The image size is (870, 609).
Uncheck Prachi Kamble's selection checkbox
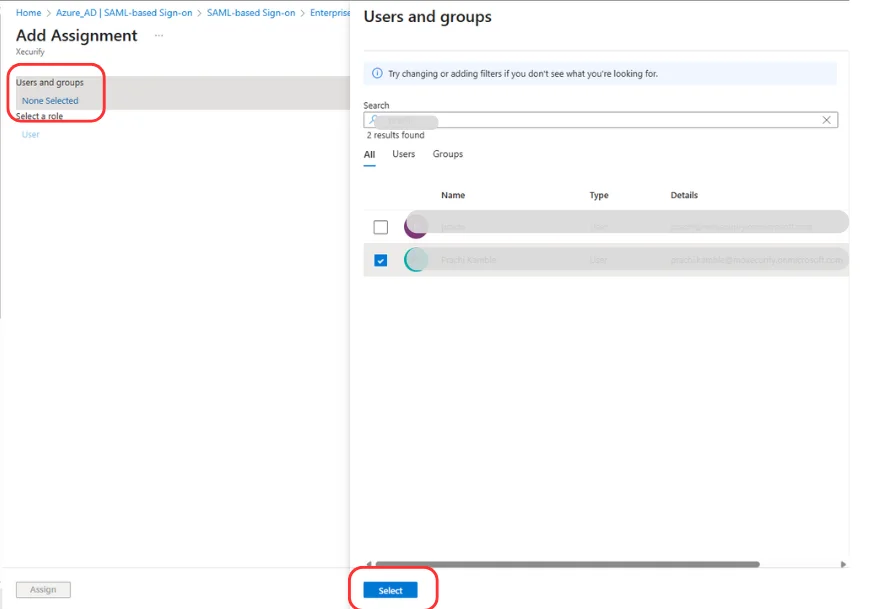380,260
